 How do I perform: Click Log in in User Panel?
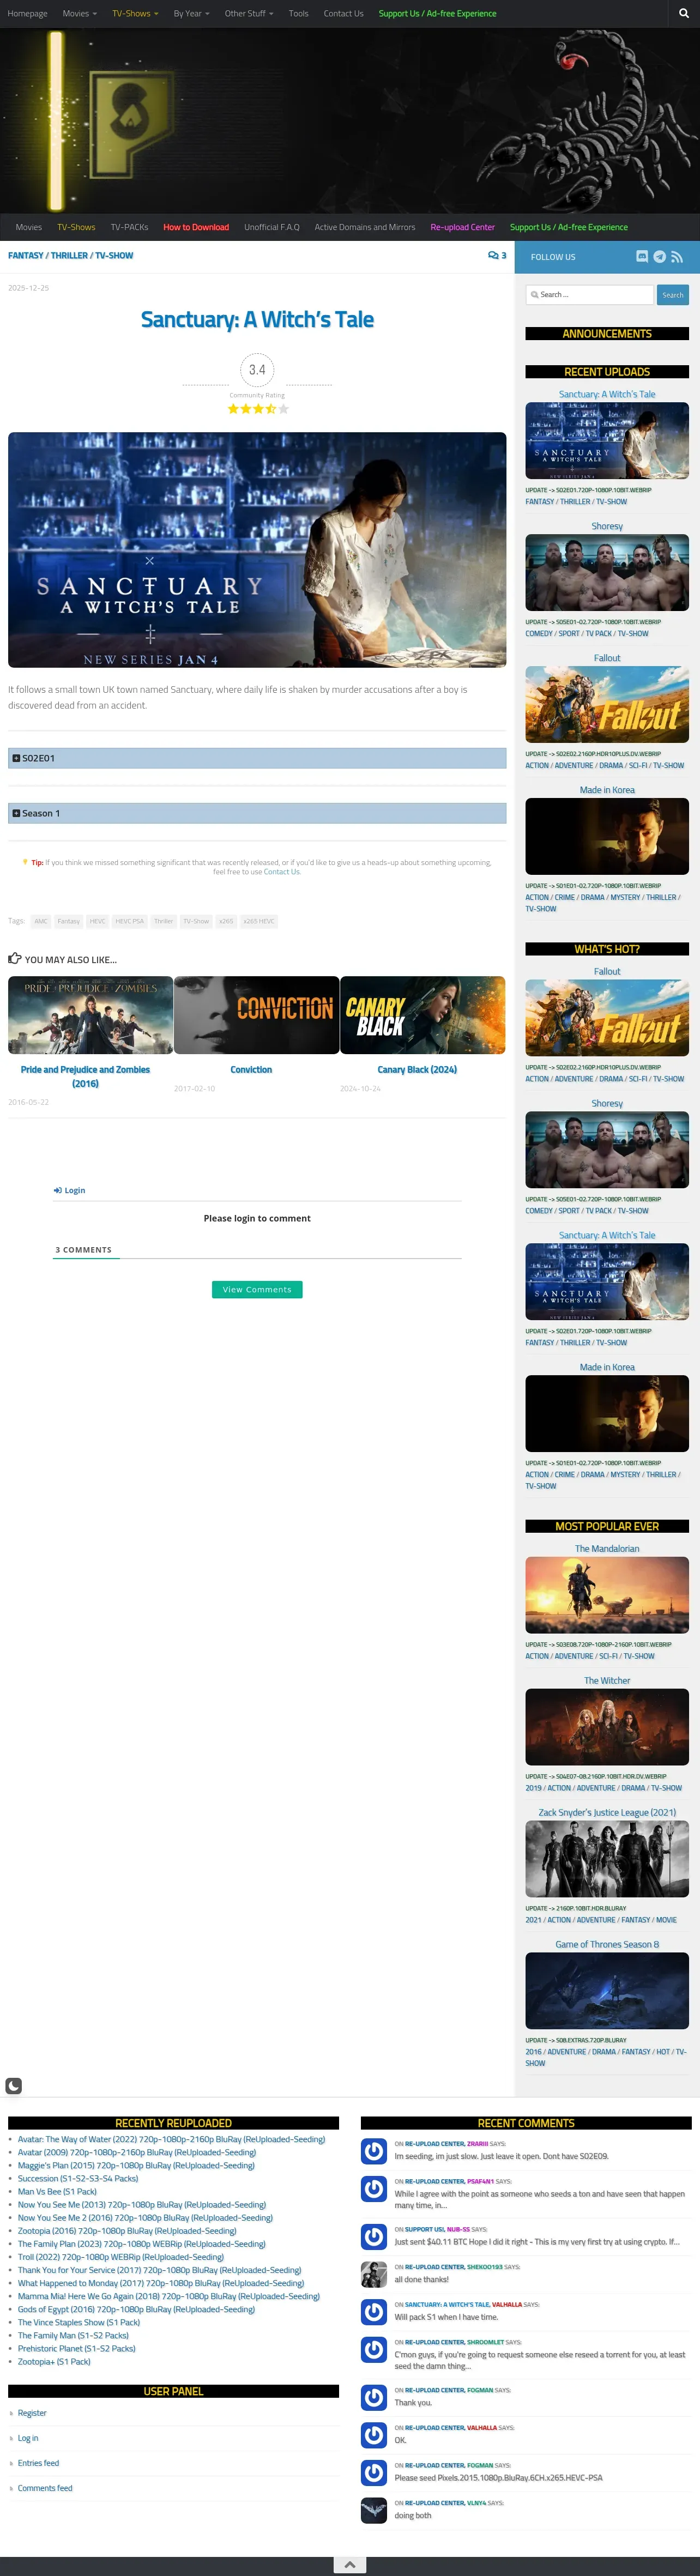click(x=28, y=2438)
